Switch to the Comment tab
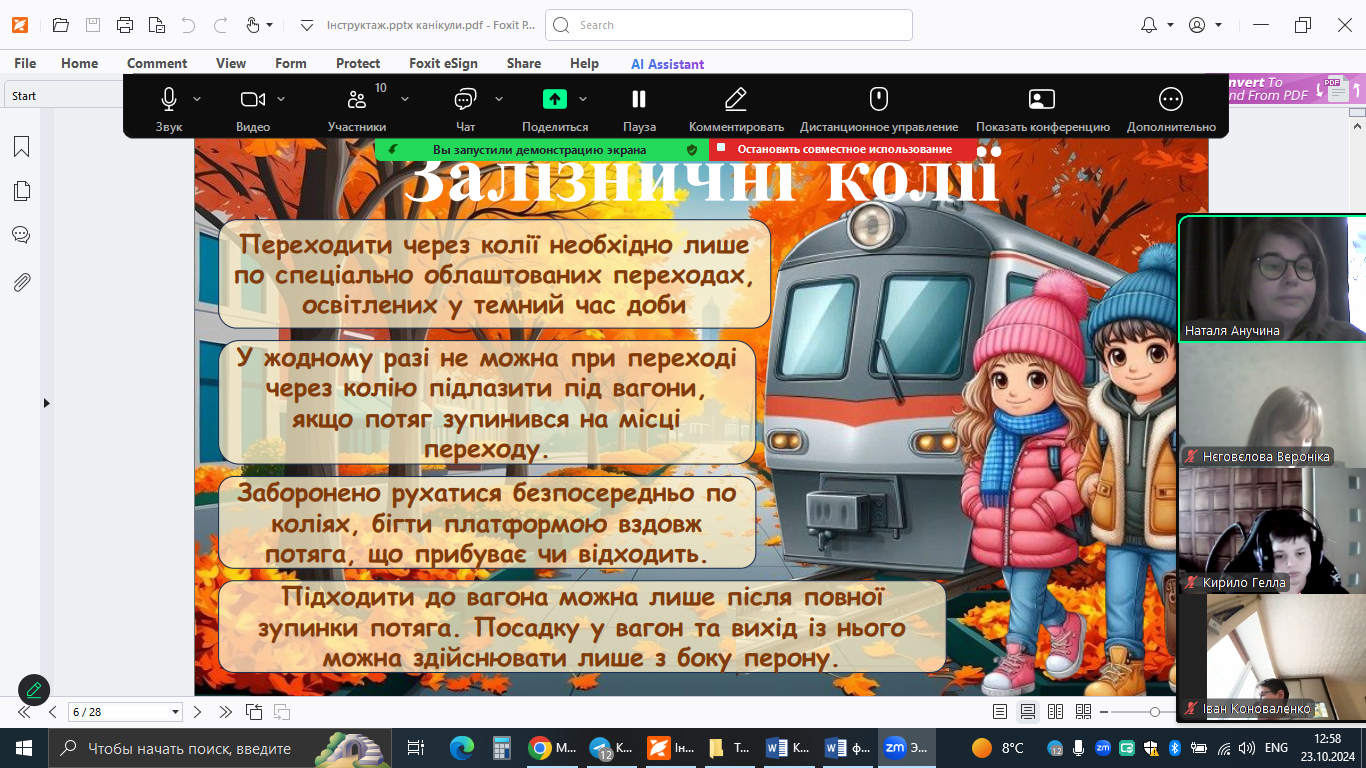 tap(157, 63)
